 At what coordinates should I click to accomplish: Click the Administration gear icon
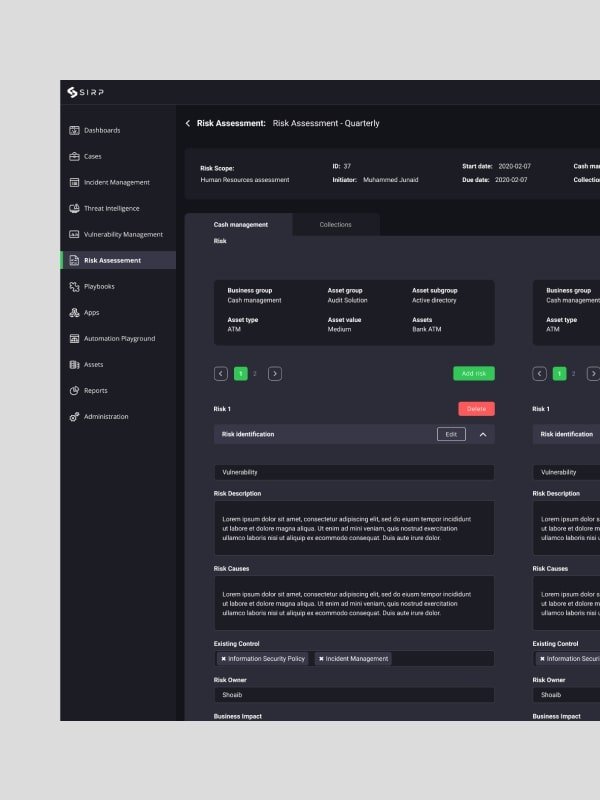[x=74, y=417]
